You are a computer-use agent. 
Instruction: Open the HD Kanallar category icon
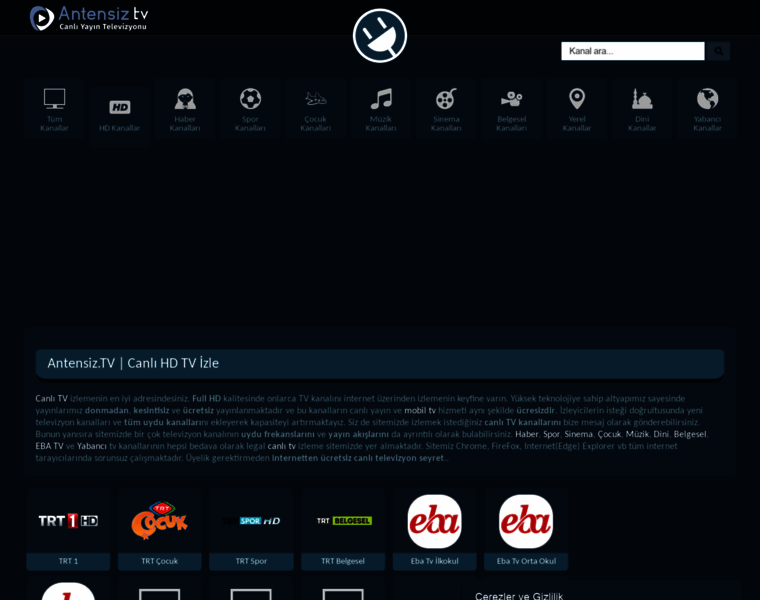point(120,107)
